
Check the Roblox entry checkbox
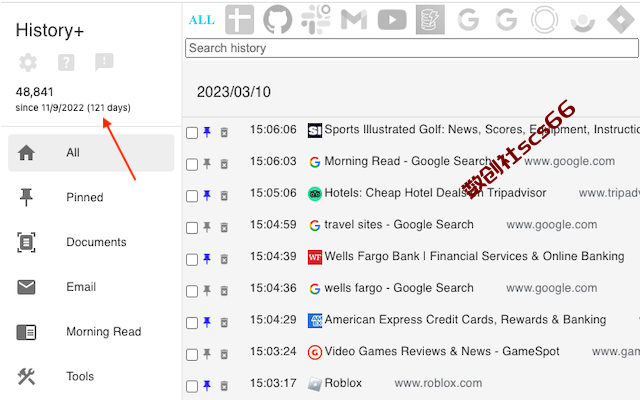192,386
